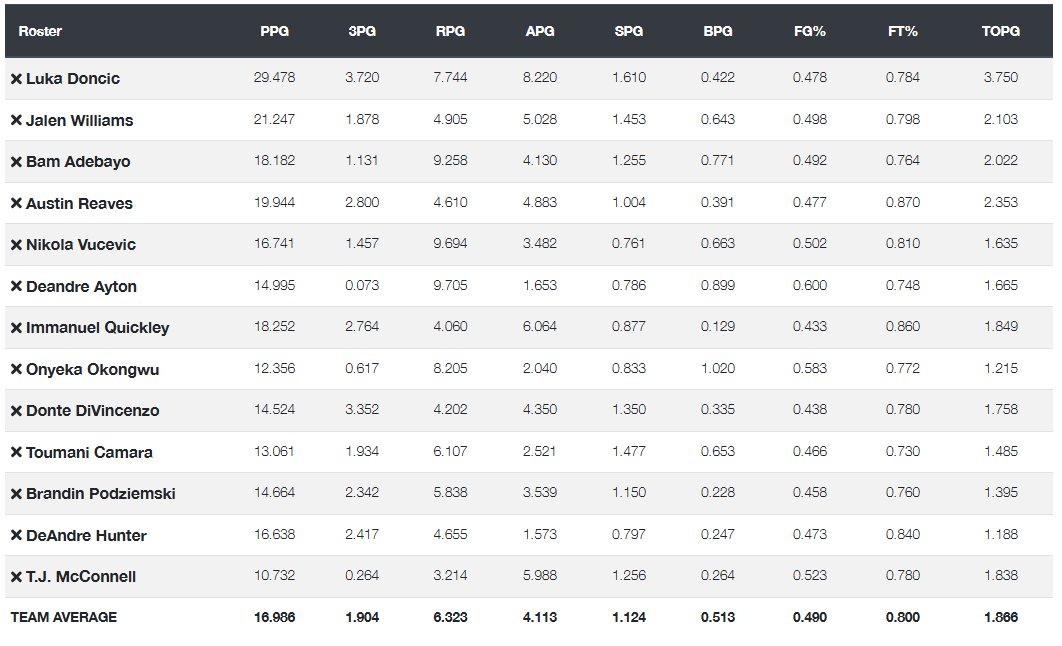The image size is (1062, 646).
Task: Delete T.J. McConnell via X icon
Action: point(16,577)
